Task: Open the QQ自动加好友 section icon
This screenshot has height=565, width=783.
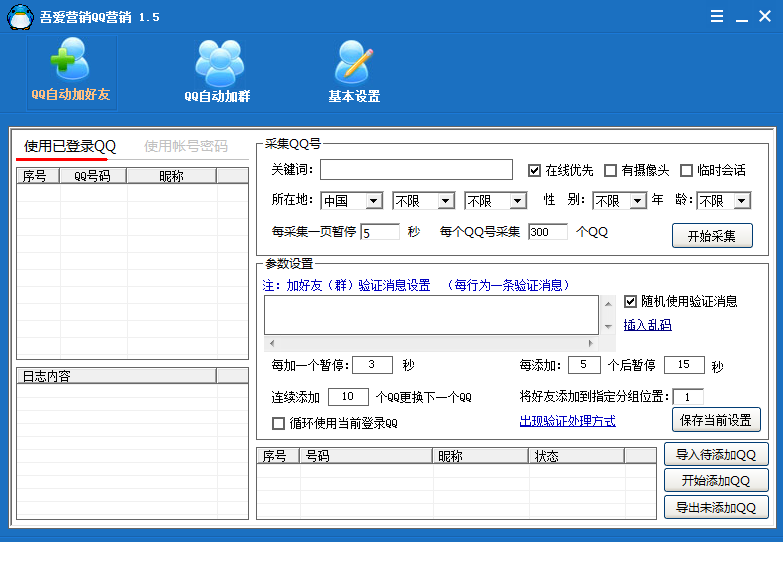Action: 71,71
